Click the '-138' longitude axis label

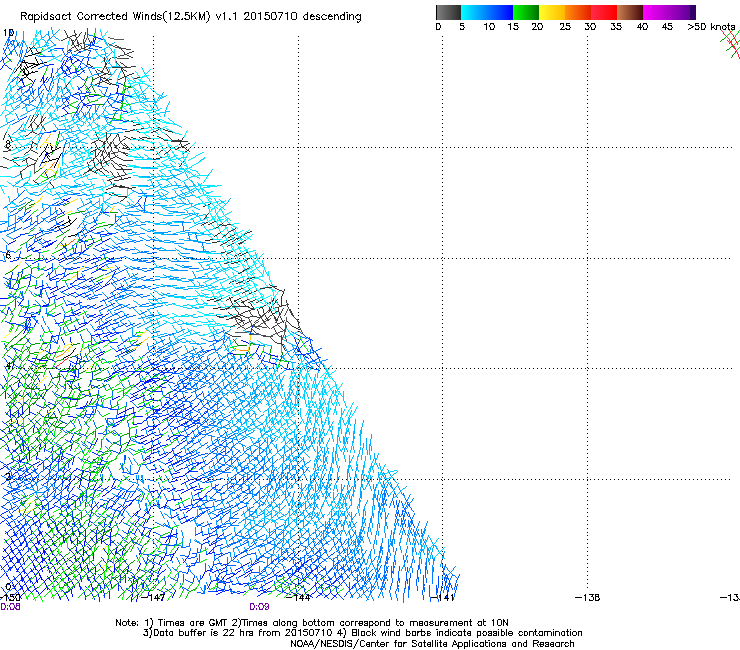[588, 598]
